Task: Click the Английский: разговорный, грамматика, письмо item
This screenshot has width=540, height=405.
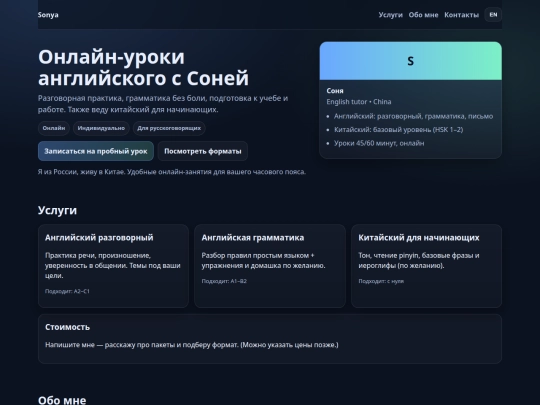Action: click(413, 116)
